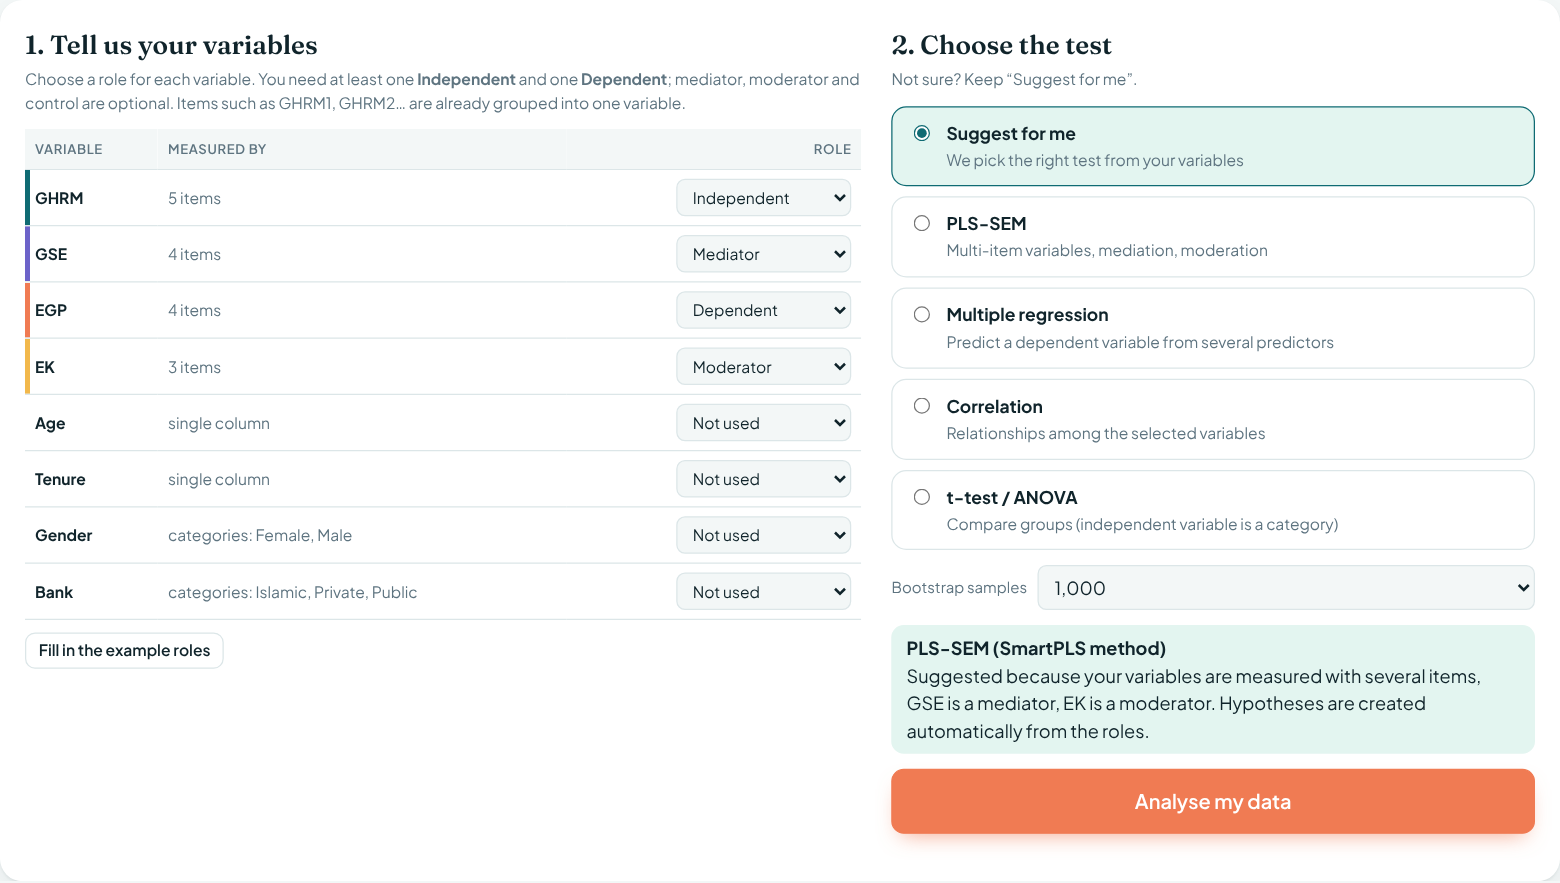1560x883 pixels.
Task: Open the role dropdown for GHRM
Action: (x=764, y=198)
